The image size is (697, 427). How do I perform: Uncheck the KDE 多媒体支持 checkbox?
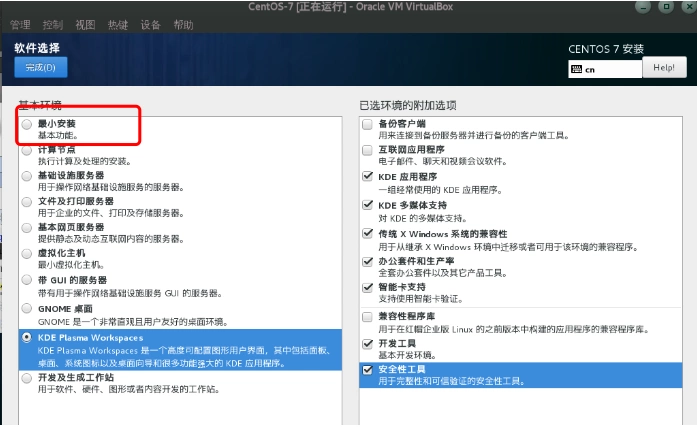367,205
